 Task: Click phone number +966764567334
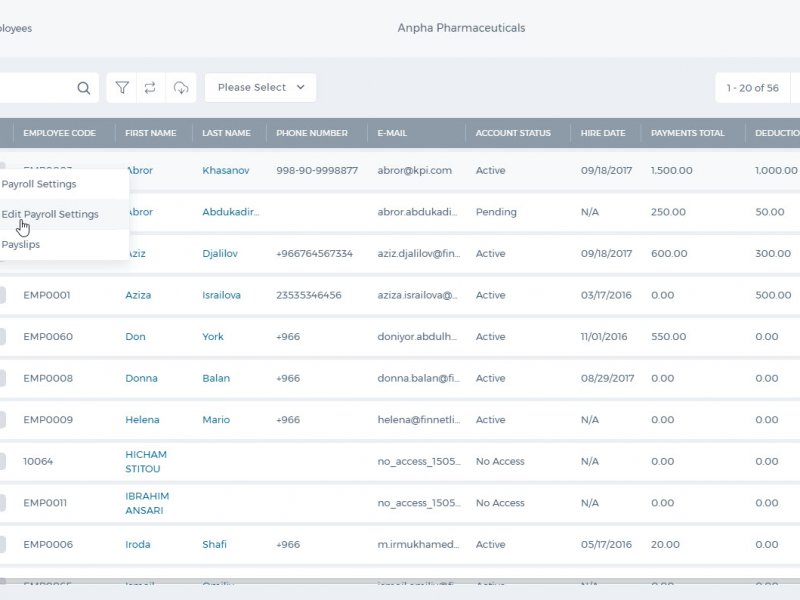point(314,254)
